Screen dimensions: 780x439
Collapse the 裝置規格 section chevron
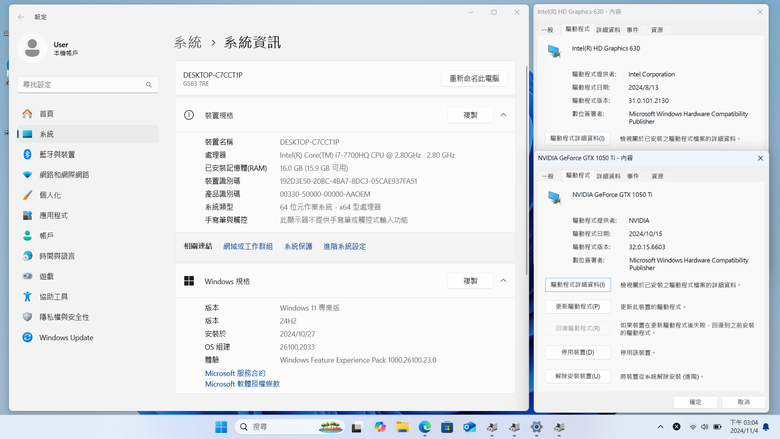(x=503, y=115)
